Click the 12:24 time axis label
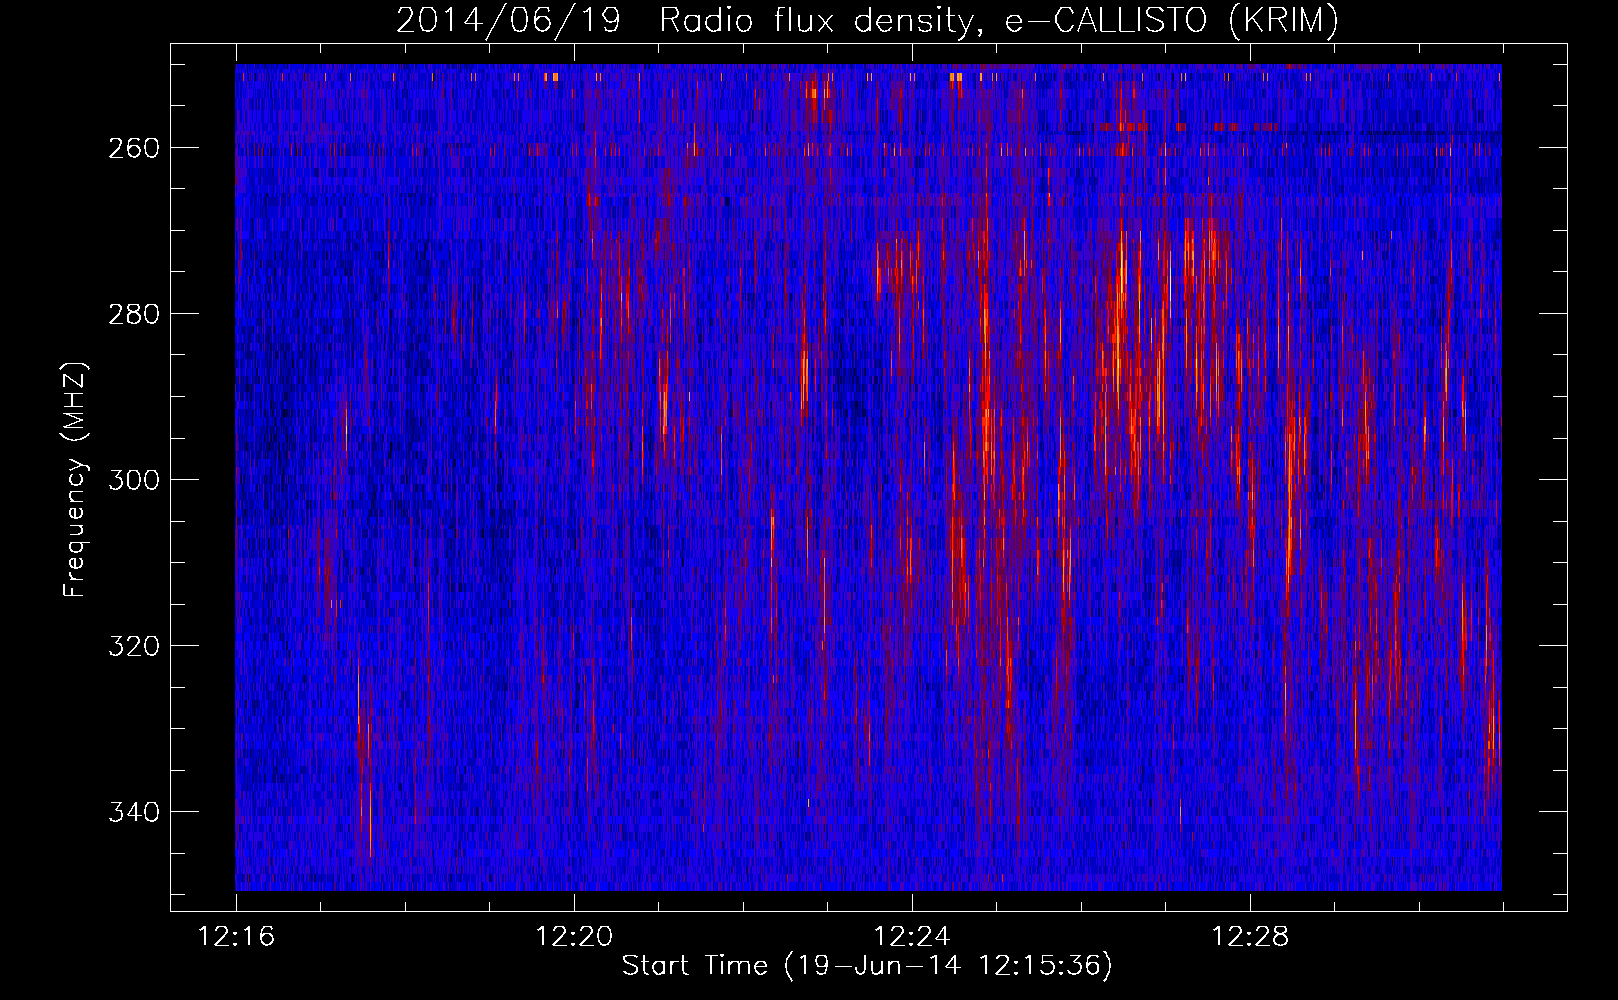The image size is (1618, 1000). point(912,937)
